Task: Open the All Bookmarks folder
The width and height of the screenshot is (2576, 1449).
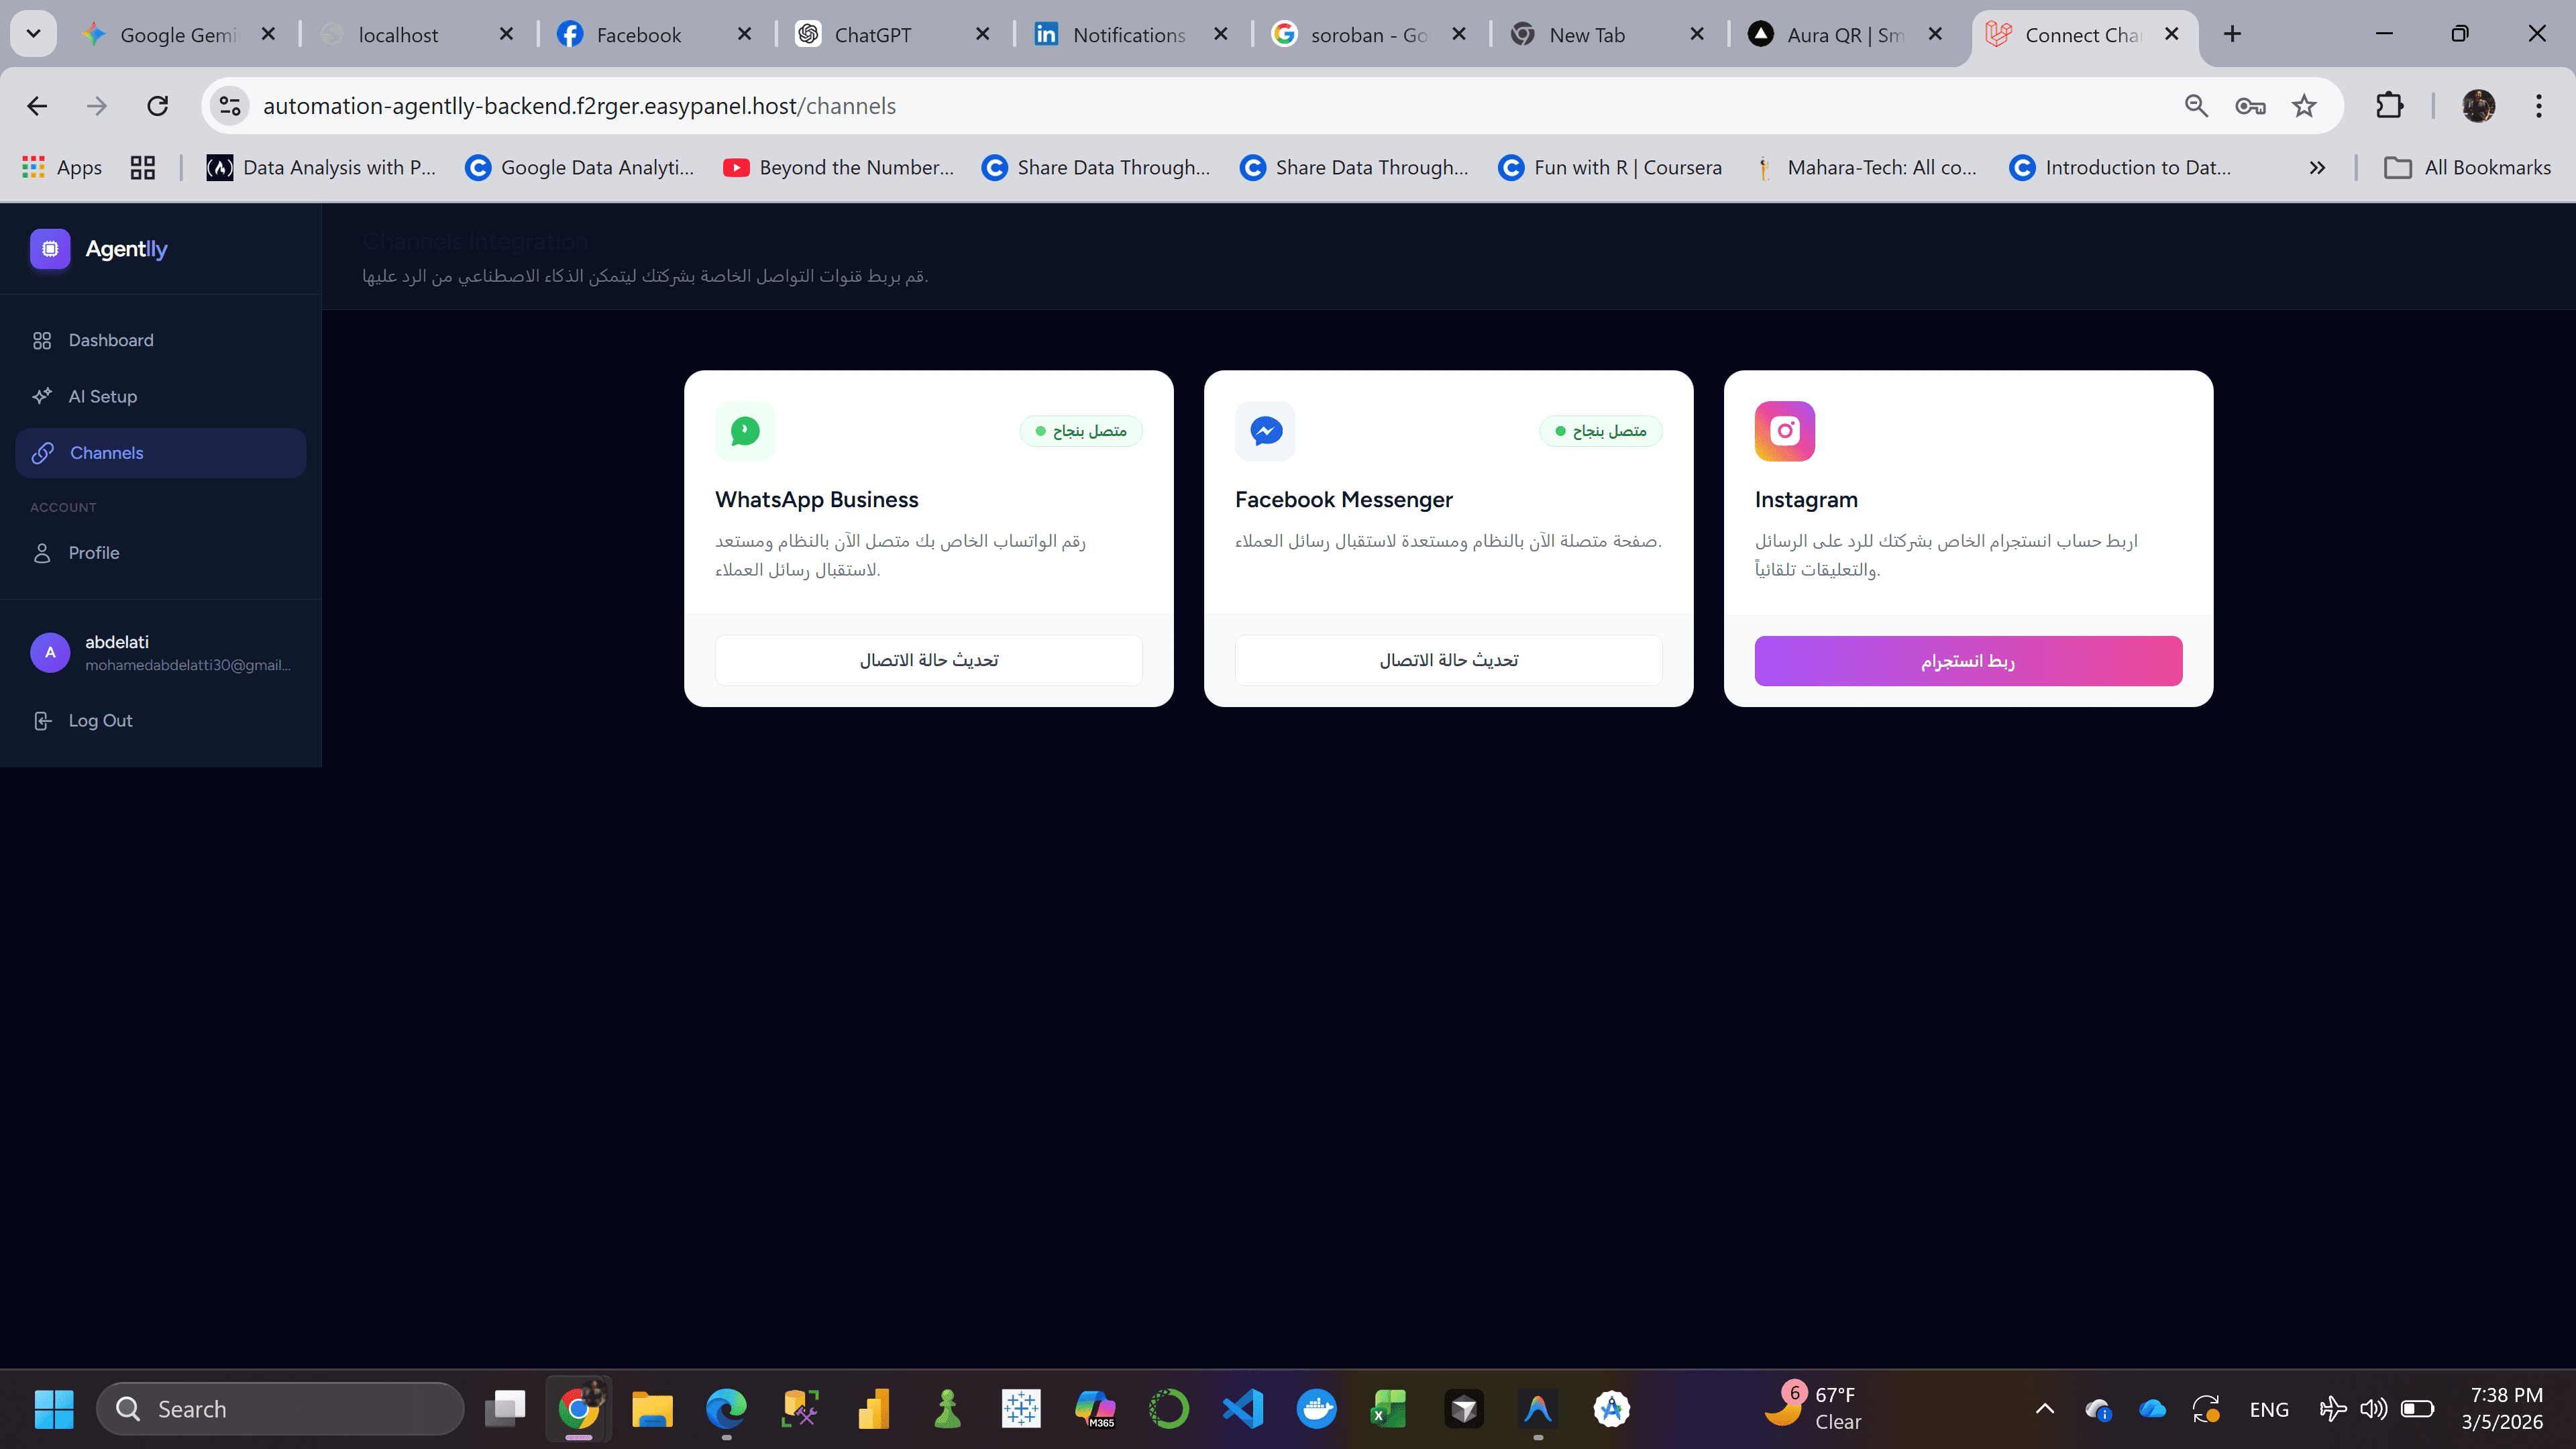Action: click(2467, 168)
